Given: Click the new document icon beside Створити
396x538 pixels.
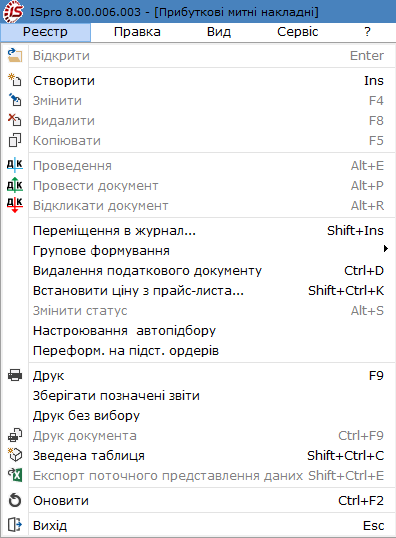Looking at the screenshot, I should pyautogui.click(x=15, y=80).
